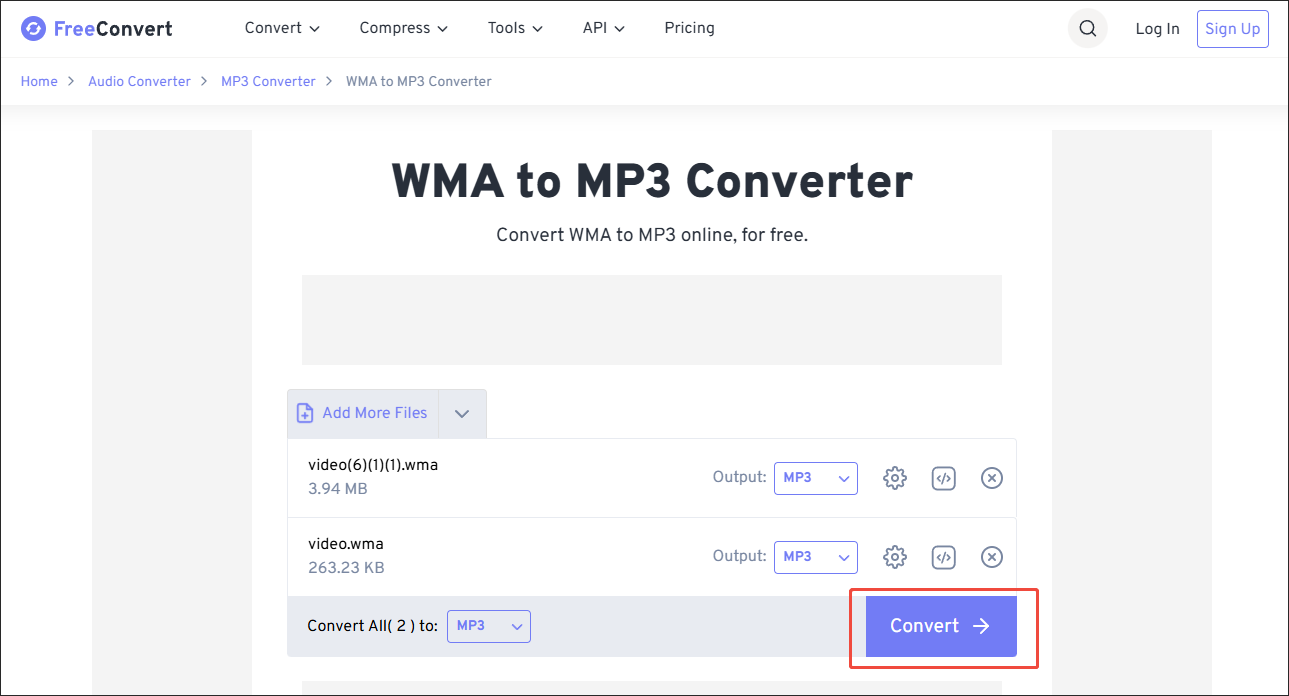Click the Log In link

(1157, 29)
